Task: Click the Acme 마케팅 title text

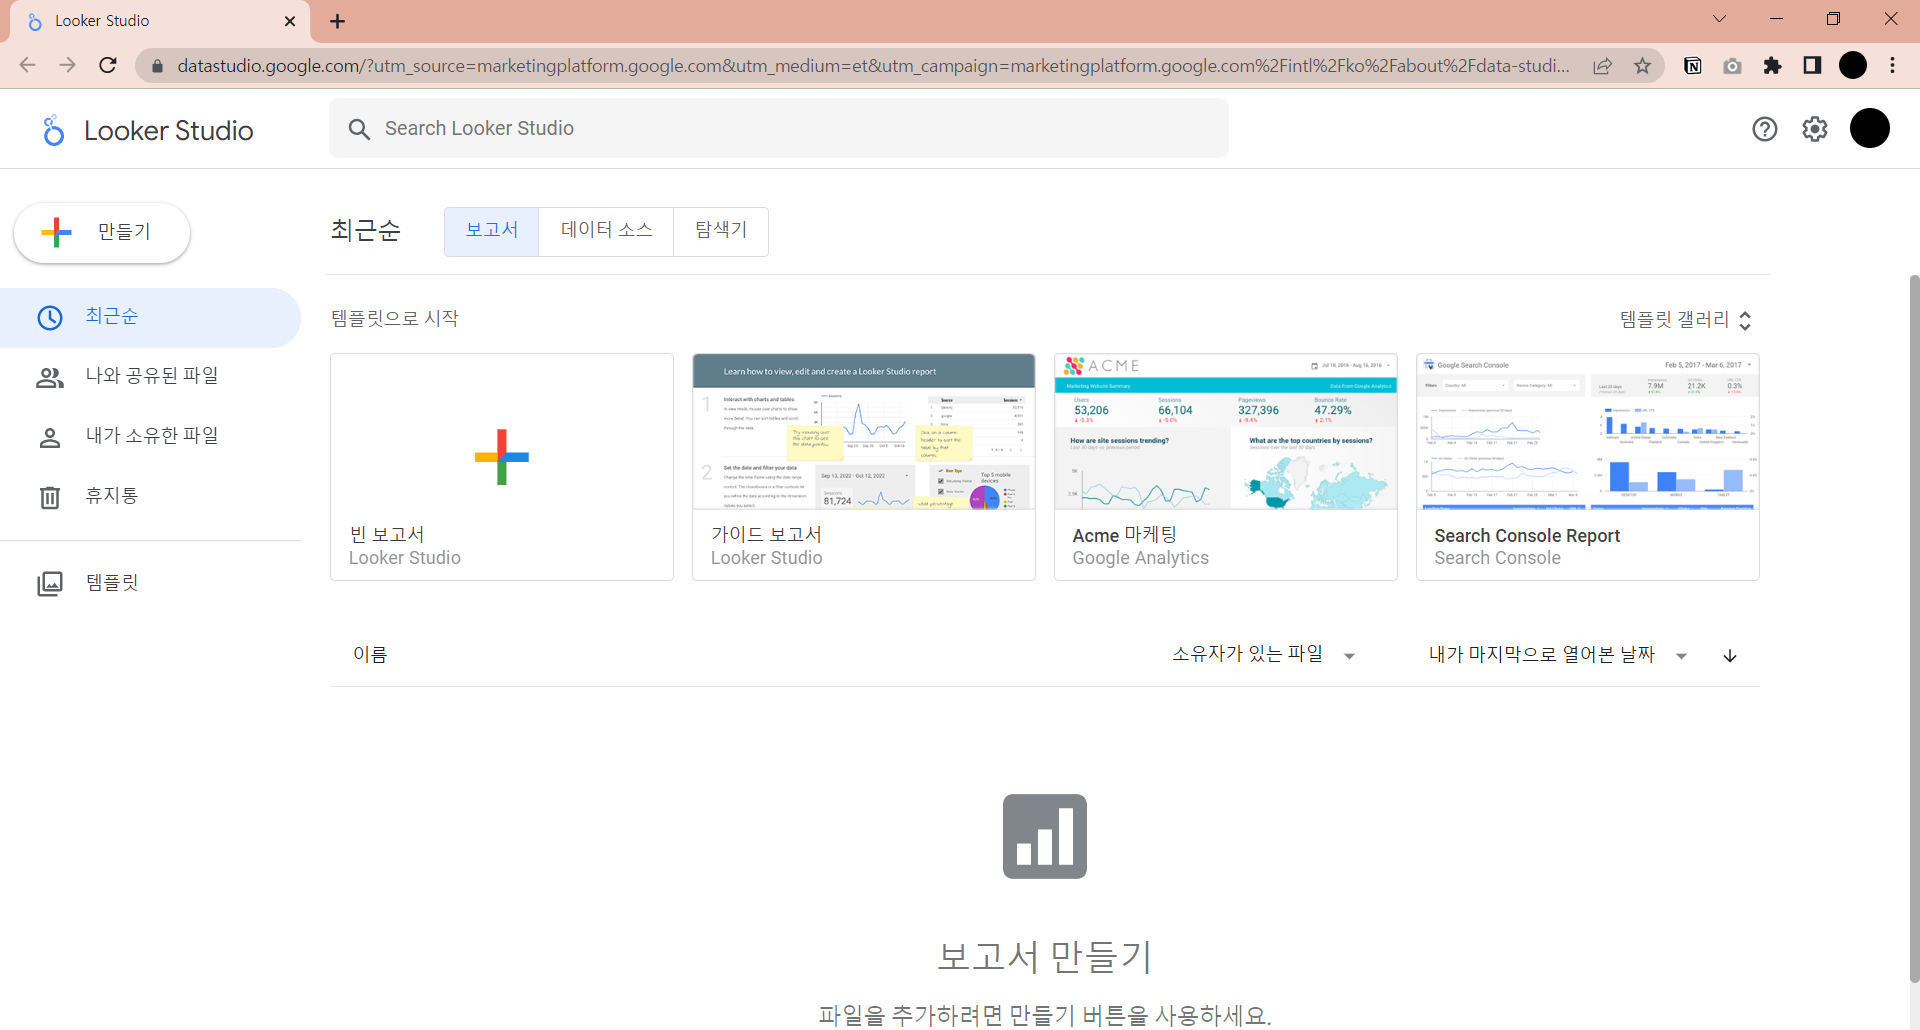Action: (x=1125, y=535)
